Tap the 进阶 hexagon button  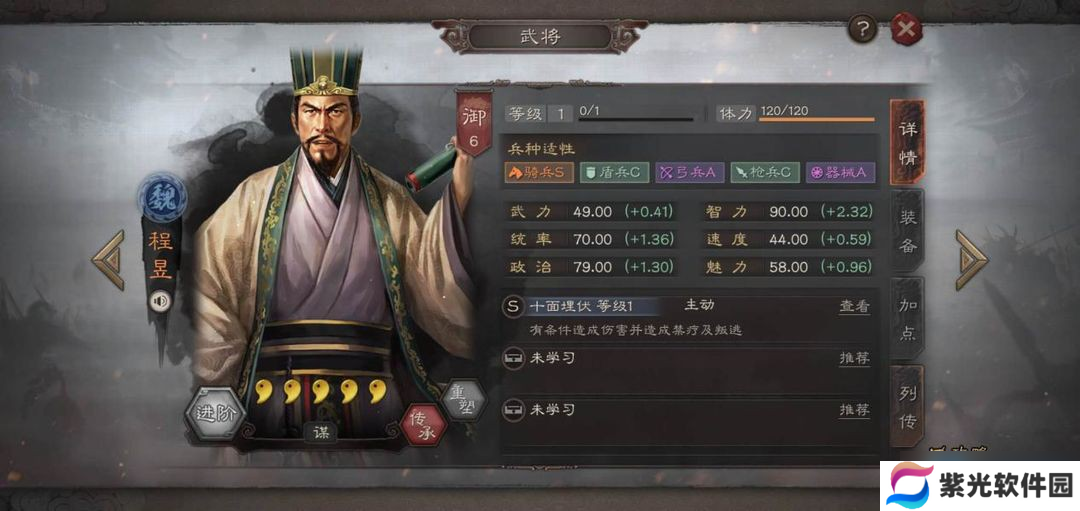click(x=215, y=413)
